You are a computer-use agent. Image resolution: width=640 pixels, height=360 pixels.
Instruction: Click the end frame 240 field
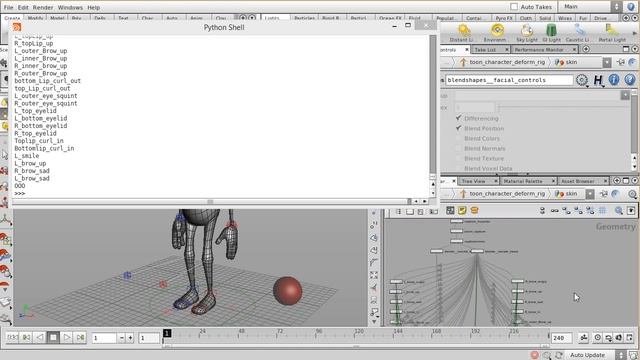coord(562,338)
